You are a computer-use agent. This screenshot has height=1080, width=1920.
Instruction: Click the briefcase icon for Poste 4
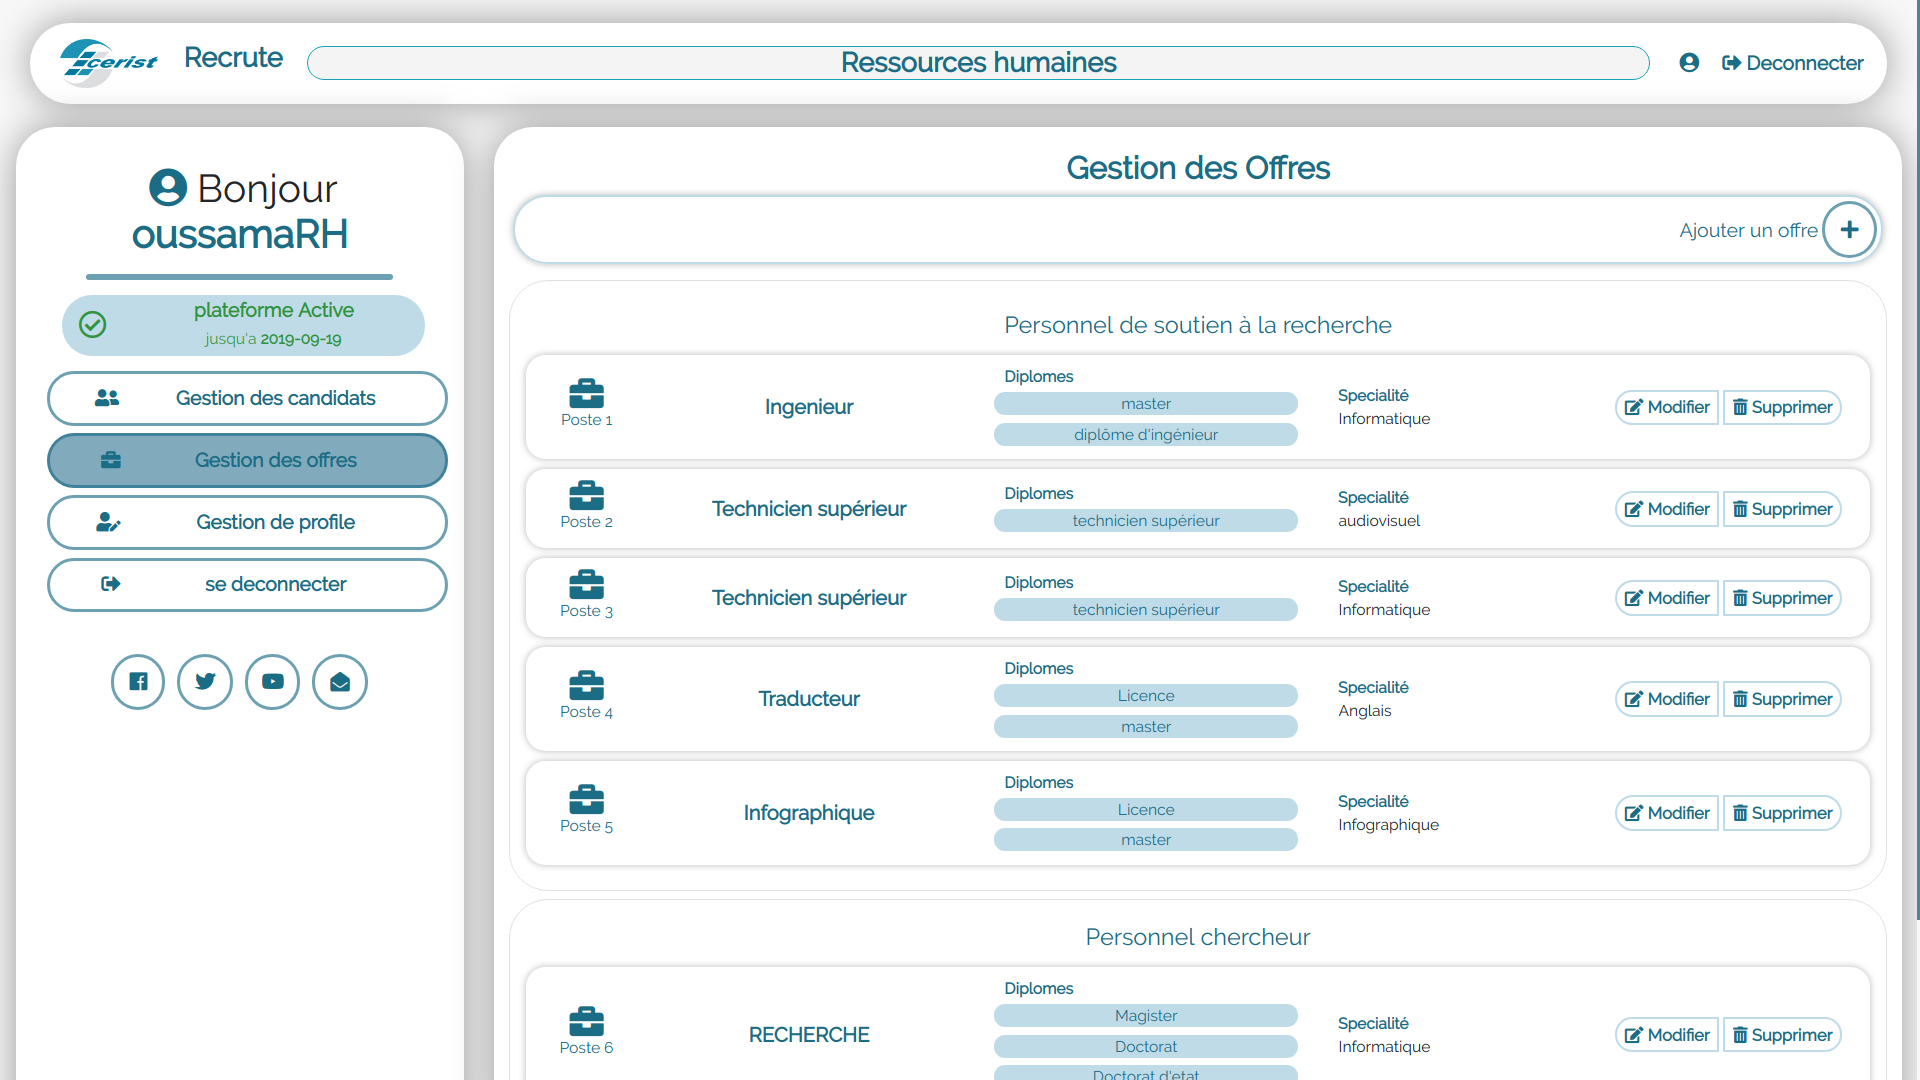click(x=586, y=686)
